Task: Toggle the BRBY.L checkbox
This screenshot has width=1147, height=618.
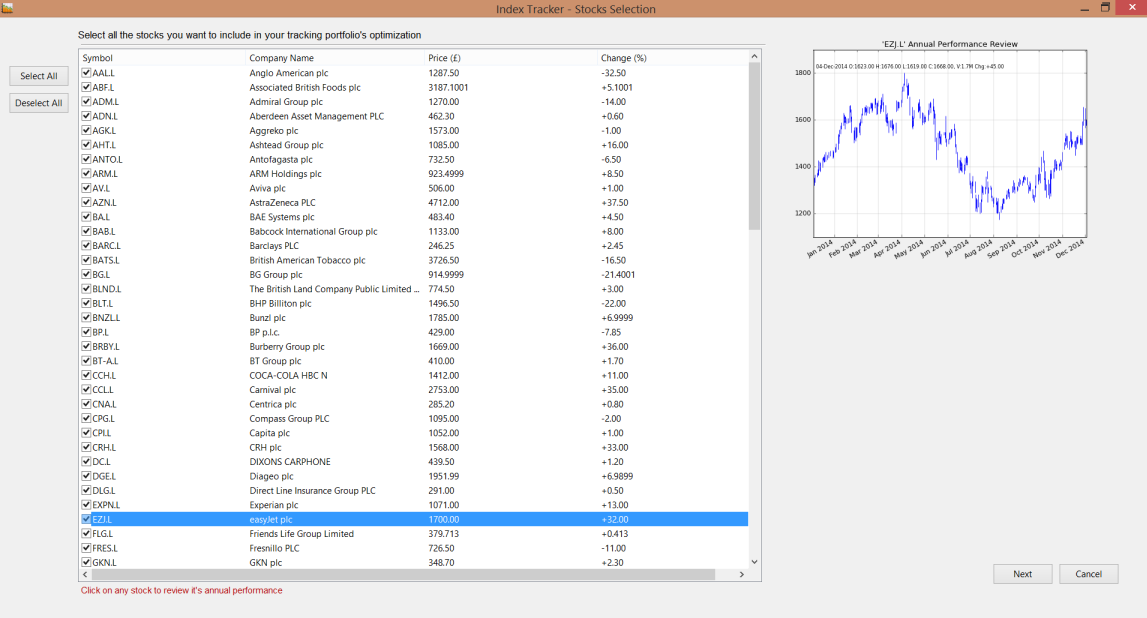Action: tap(86, 347)
